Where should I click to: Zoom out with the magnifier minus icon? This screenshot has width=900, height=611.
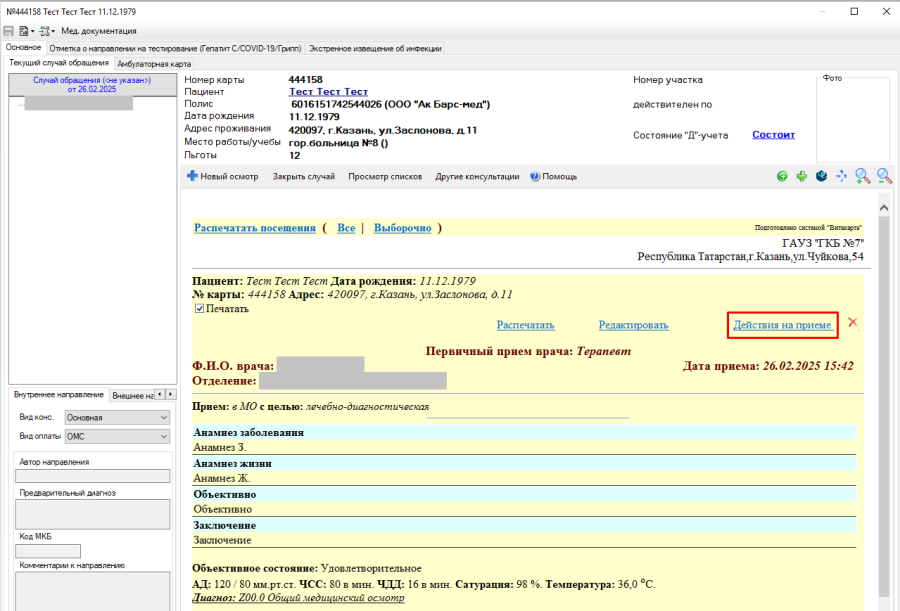884,176
